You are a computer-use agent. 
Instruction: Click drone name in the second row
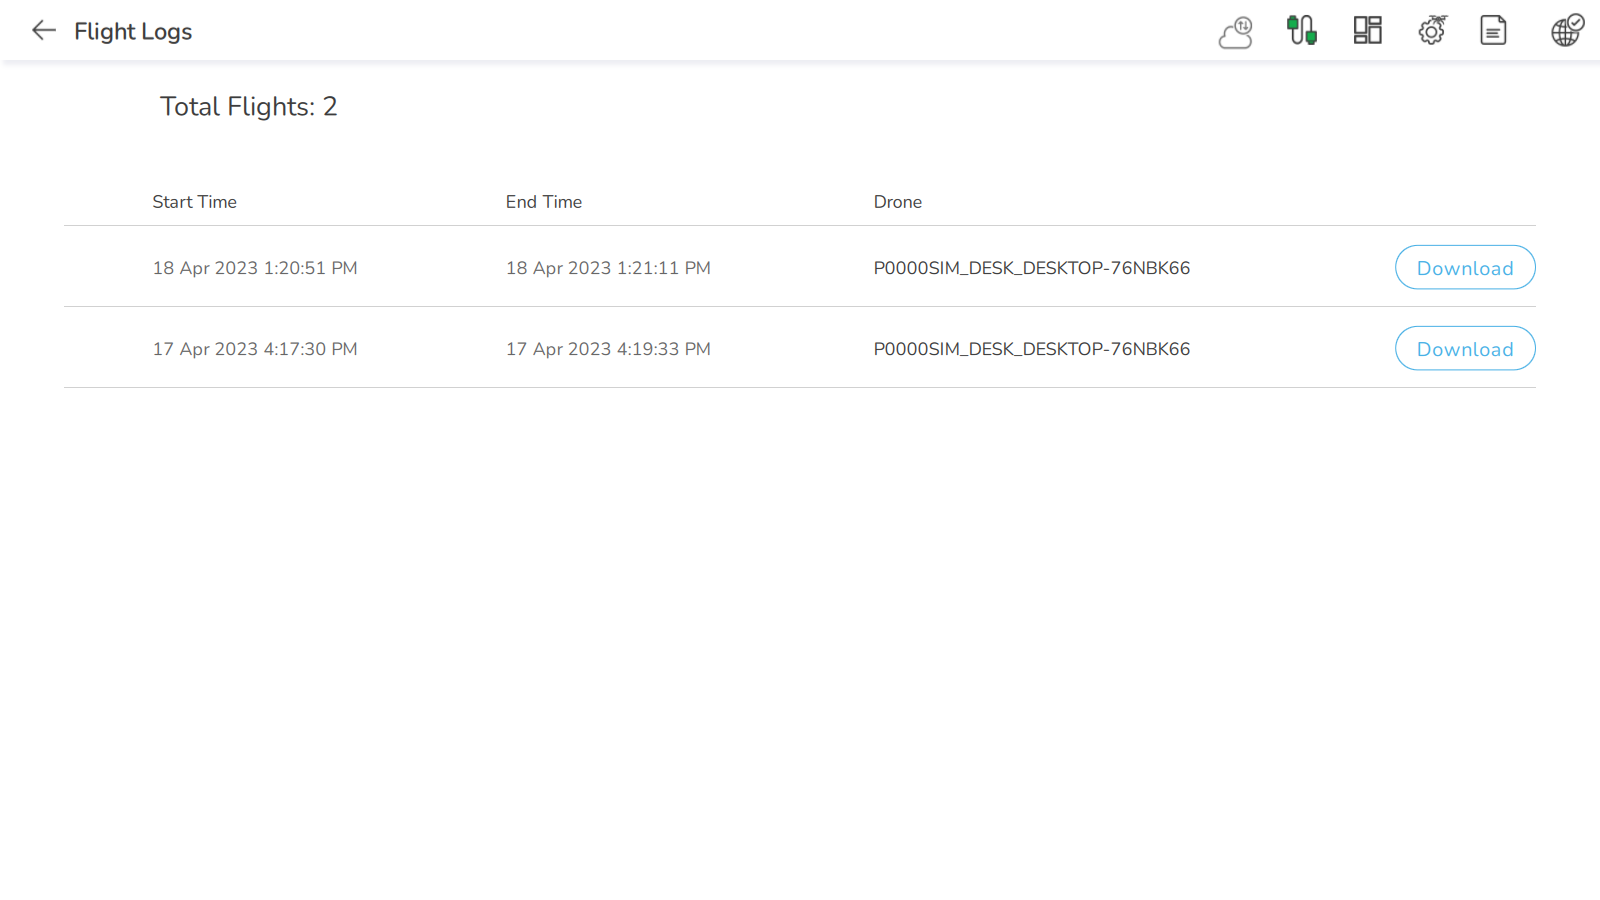(1031, 349)
